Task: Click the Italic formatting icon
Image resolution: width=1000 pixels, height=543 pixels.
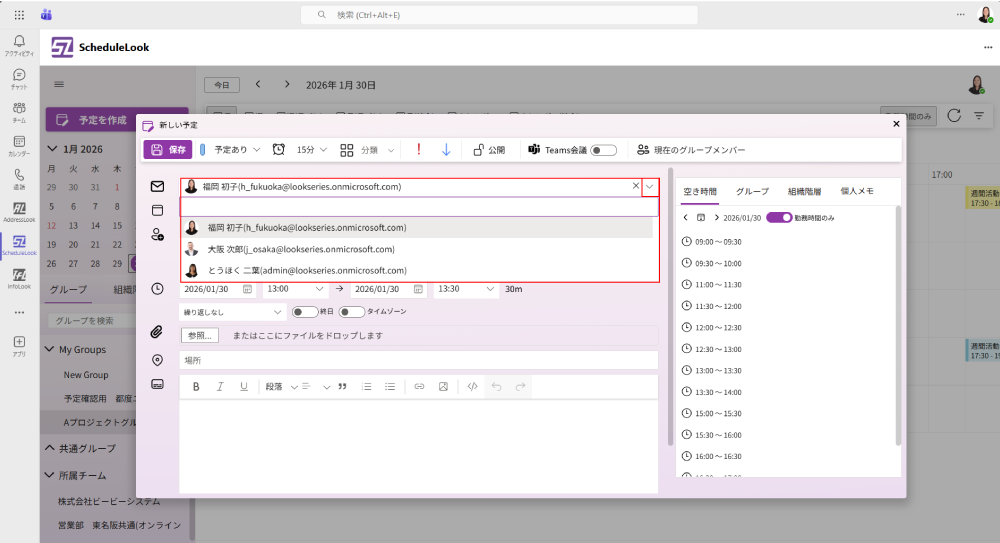Action: pos(220,386)
